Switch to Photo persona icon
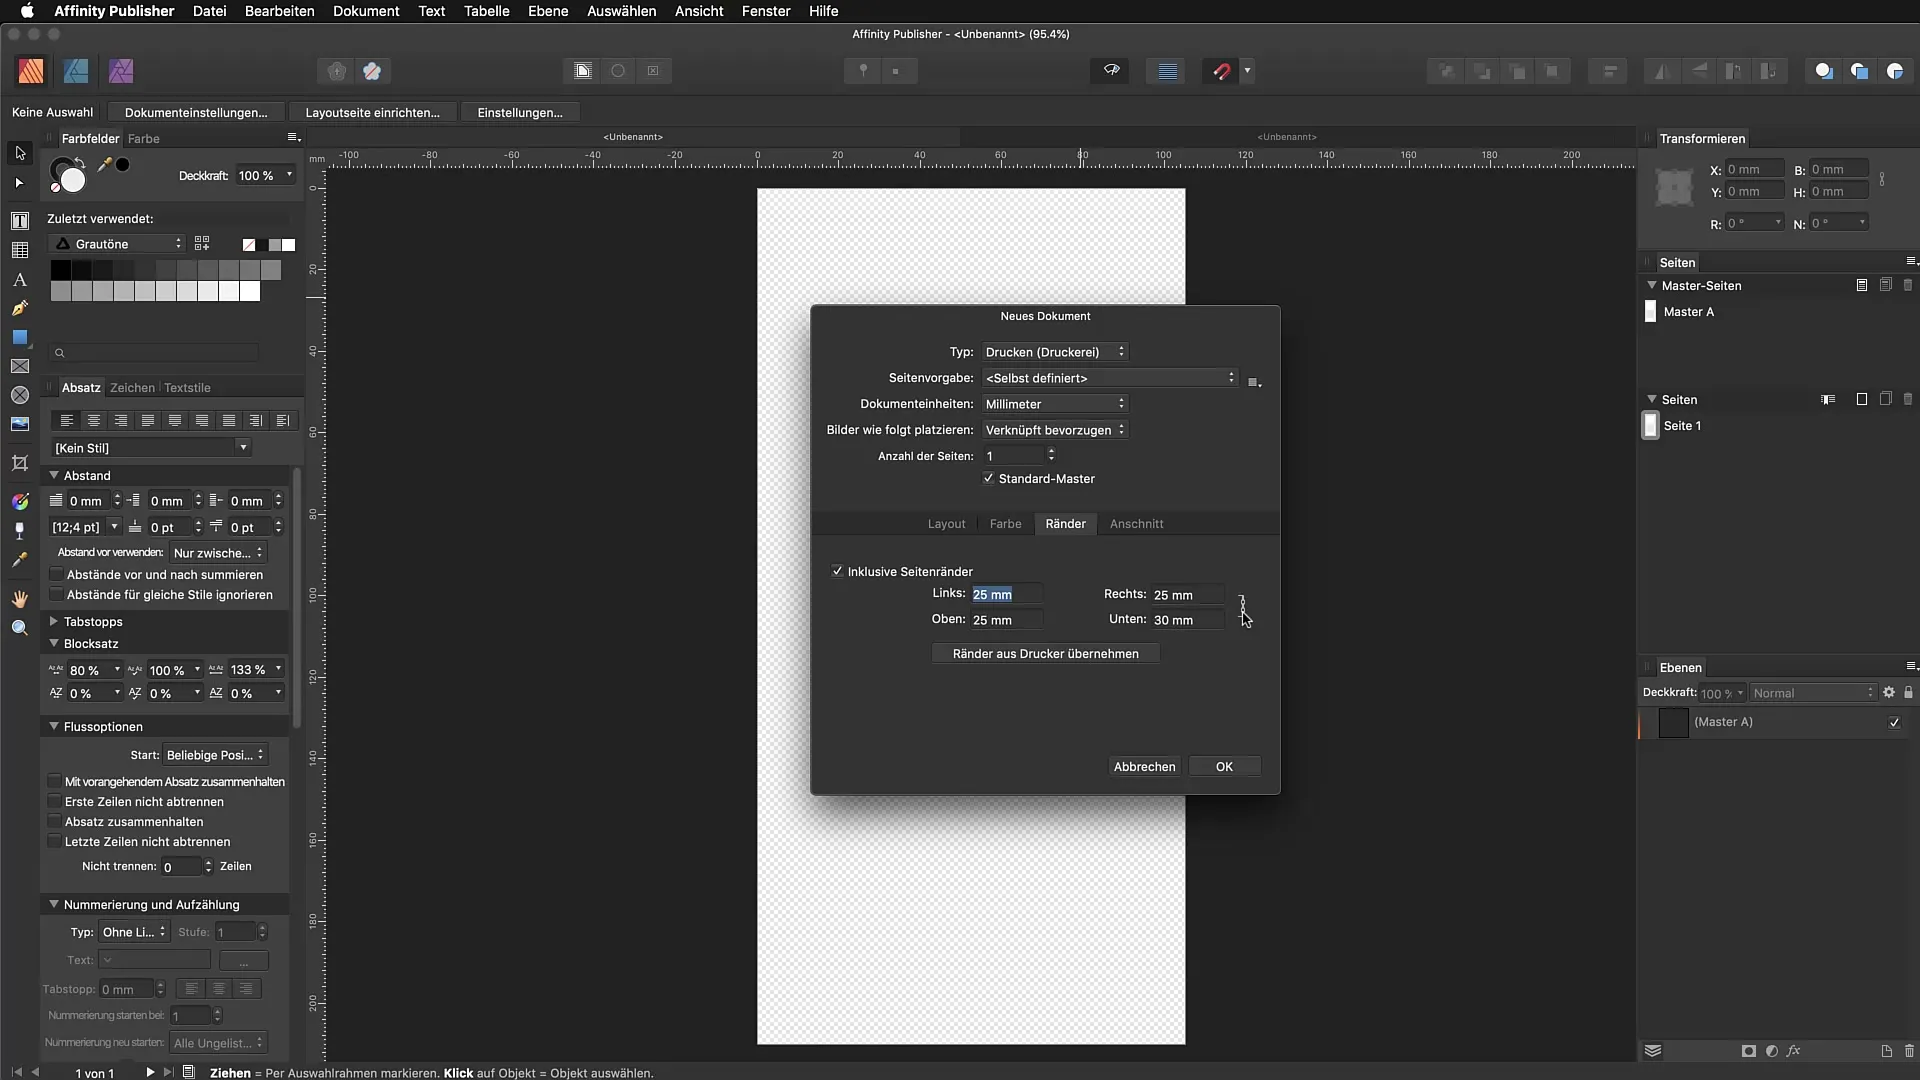 (121, 71)
